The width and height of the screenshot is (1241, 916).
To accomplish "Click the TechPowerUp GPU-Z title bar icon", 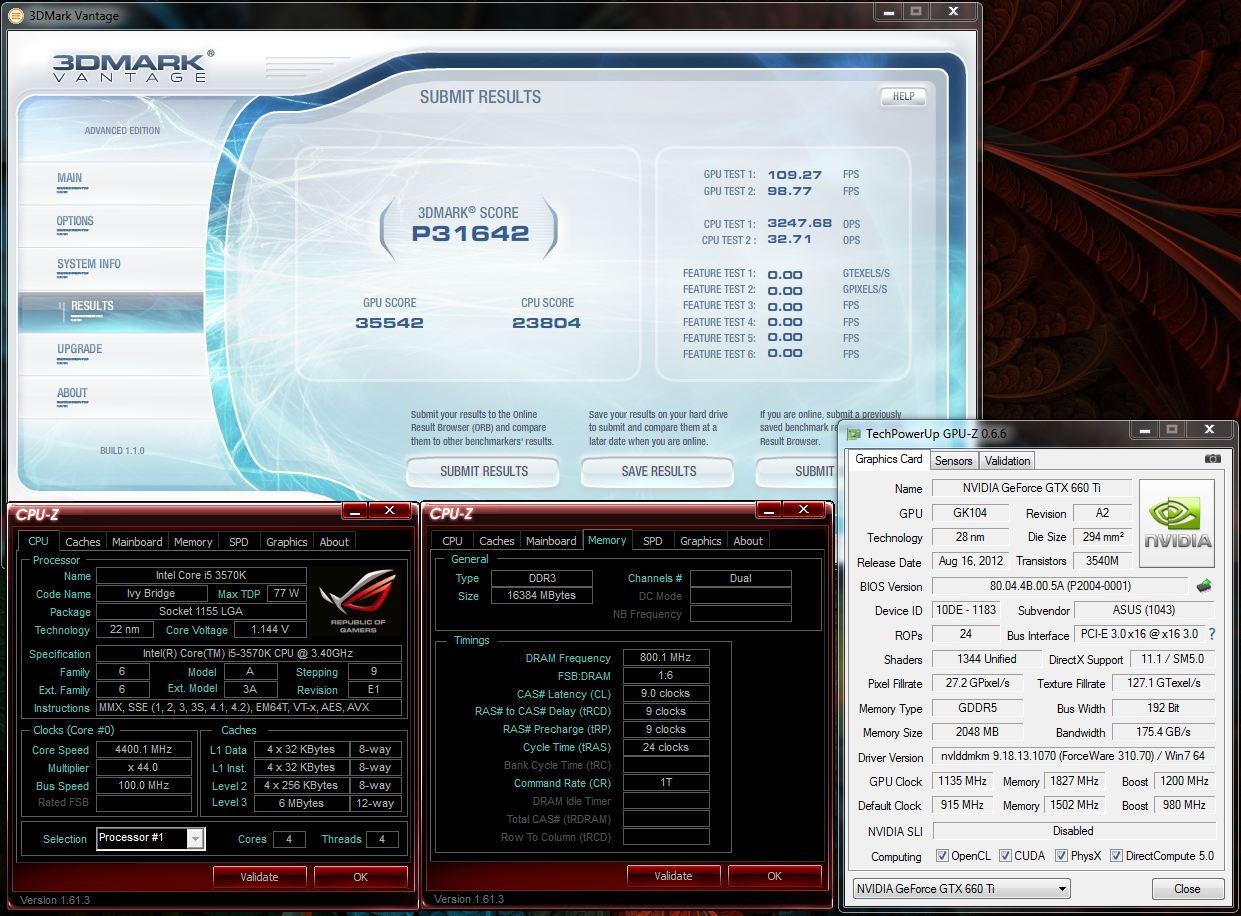I will (x=853, y=434).
